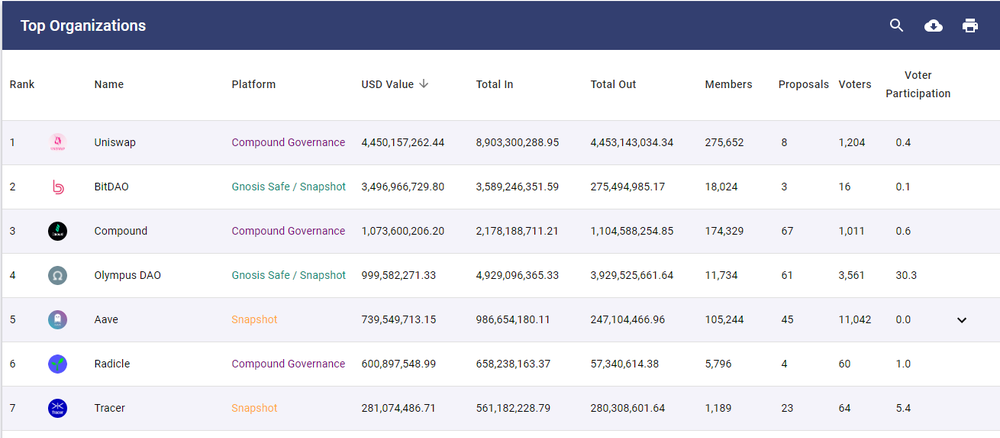Viewport: 1000px width, 438px height.
Task: Select the Olympus DAO organization name
Action: click(128, 275)
